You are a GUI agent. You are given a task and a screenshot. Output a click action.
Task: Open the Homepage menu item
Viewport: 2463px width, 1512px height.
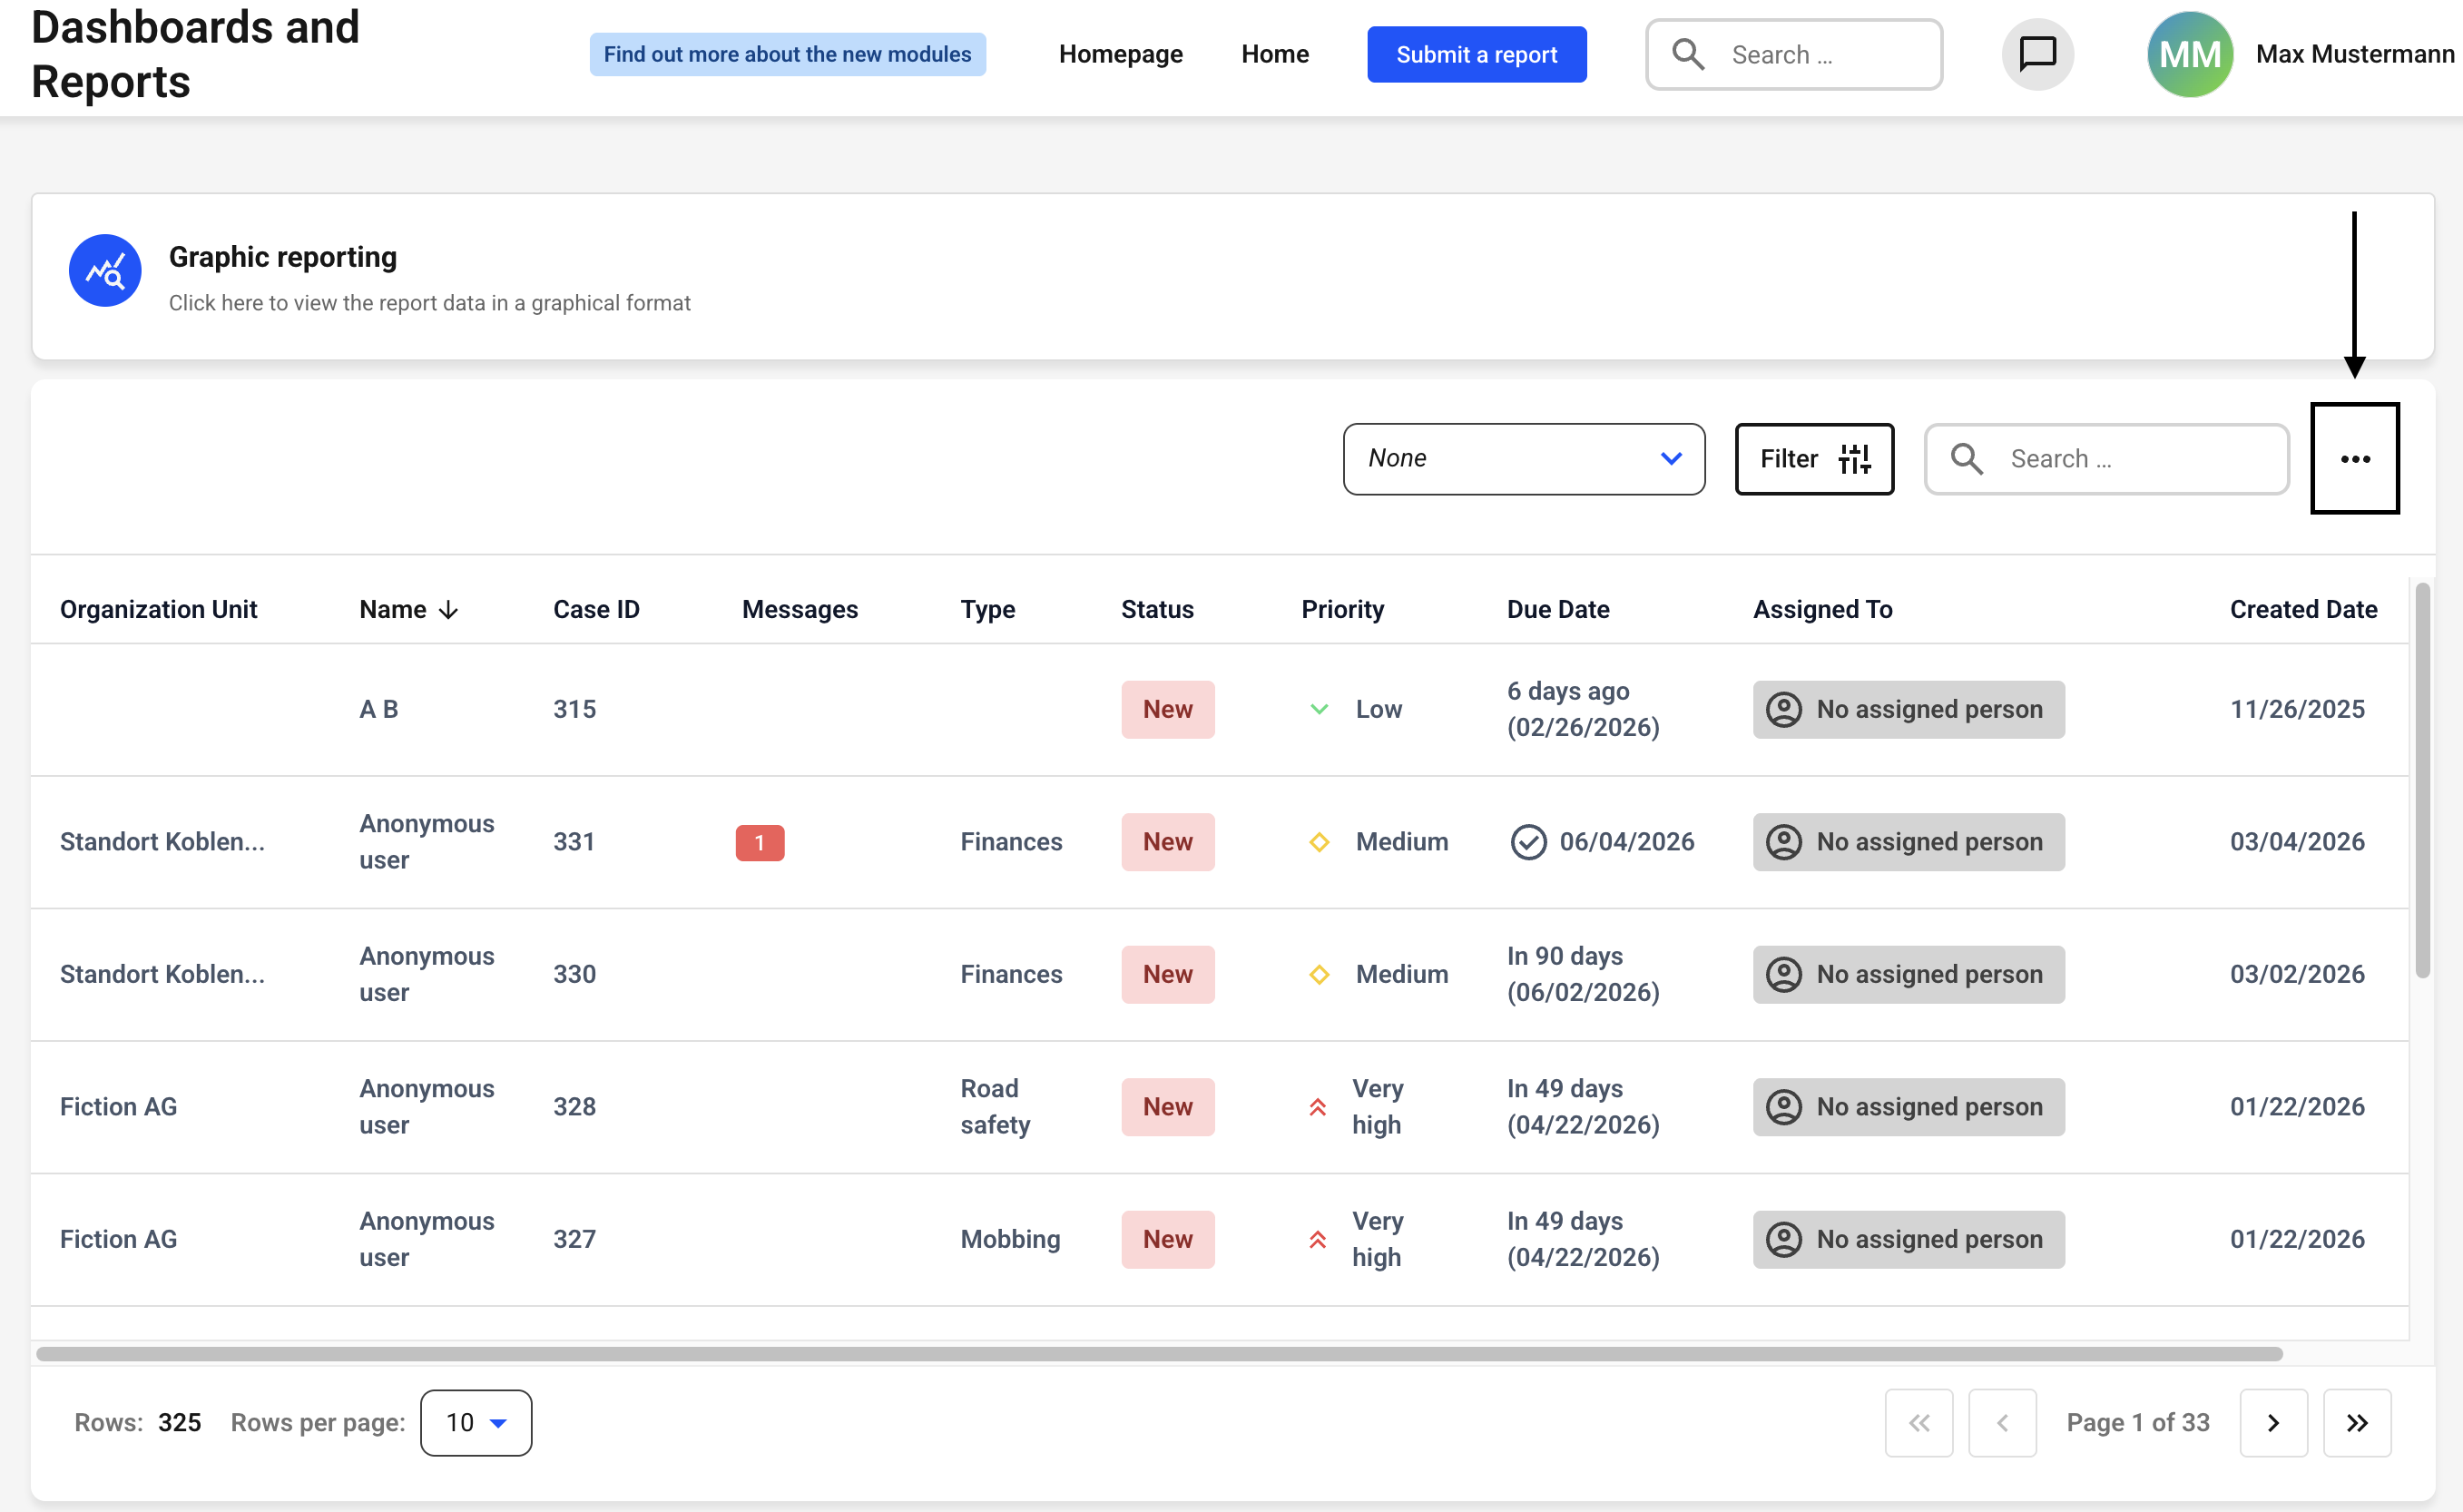(x=1120, y=54)
